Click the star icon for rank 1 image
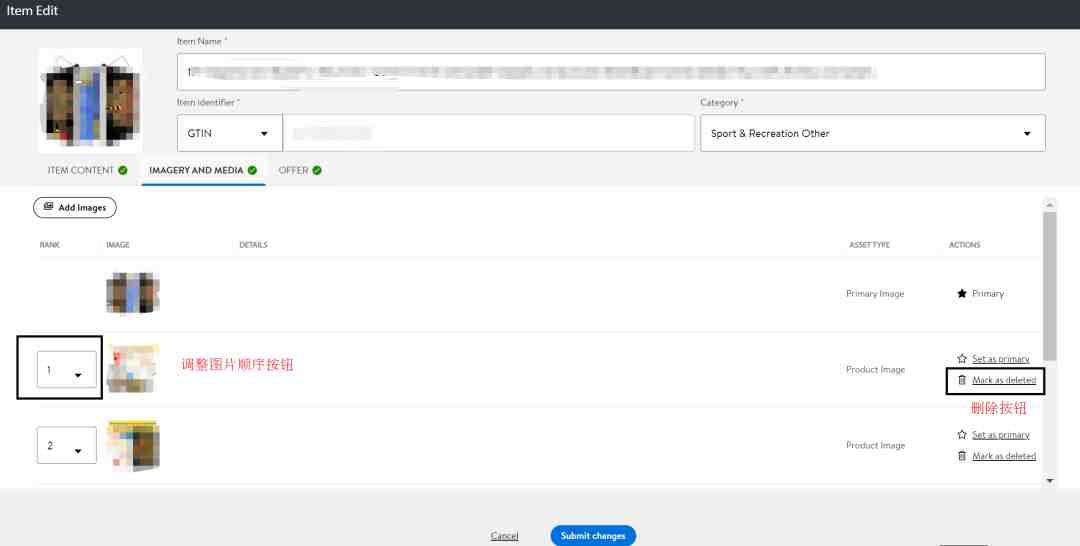This screenshot has width=1080, height=546. (x=962, y=359)
